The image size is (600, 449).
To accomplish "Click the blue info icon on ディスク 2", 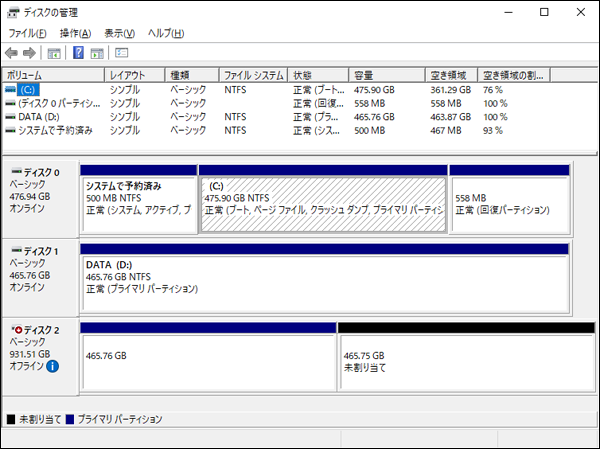I will (x=53, y=367).
